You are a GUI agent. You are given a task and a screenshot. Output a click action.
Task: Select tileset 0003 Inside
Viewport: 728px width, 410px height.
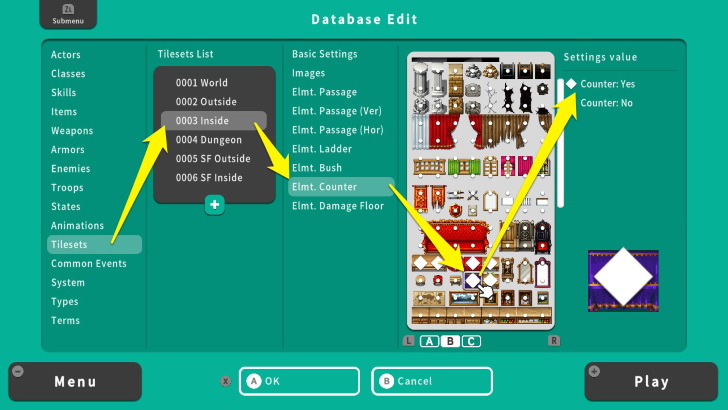(214, 121)
